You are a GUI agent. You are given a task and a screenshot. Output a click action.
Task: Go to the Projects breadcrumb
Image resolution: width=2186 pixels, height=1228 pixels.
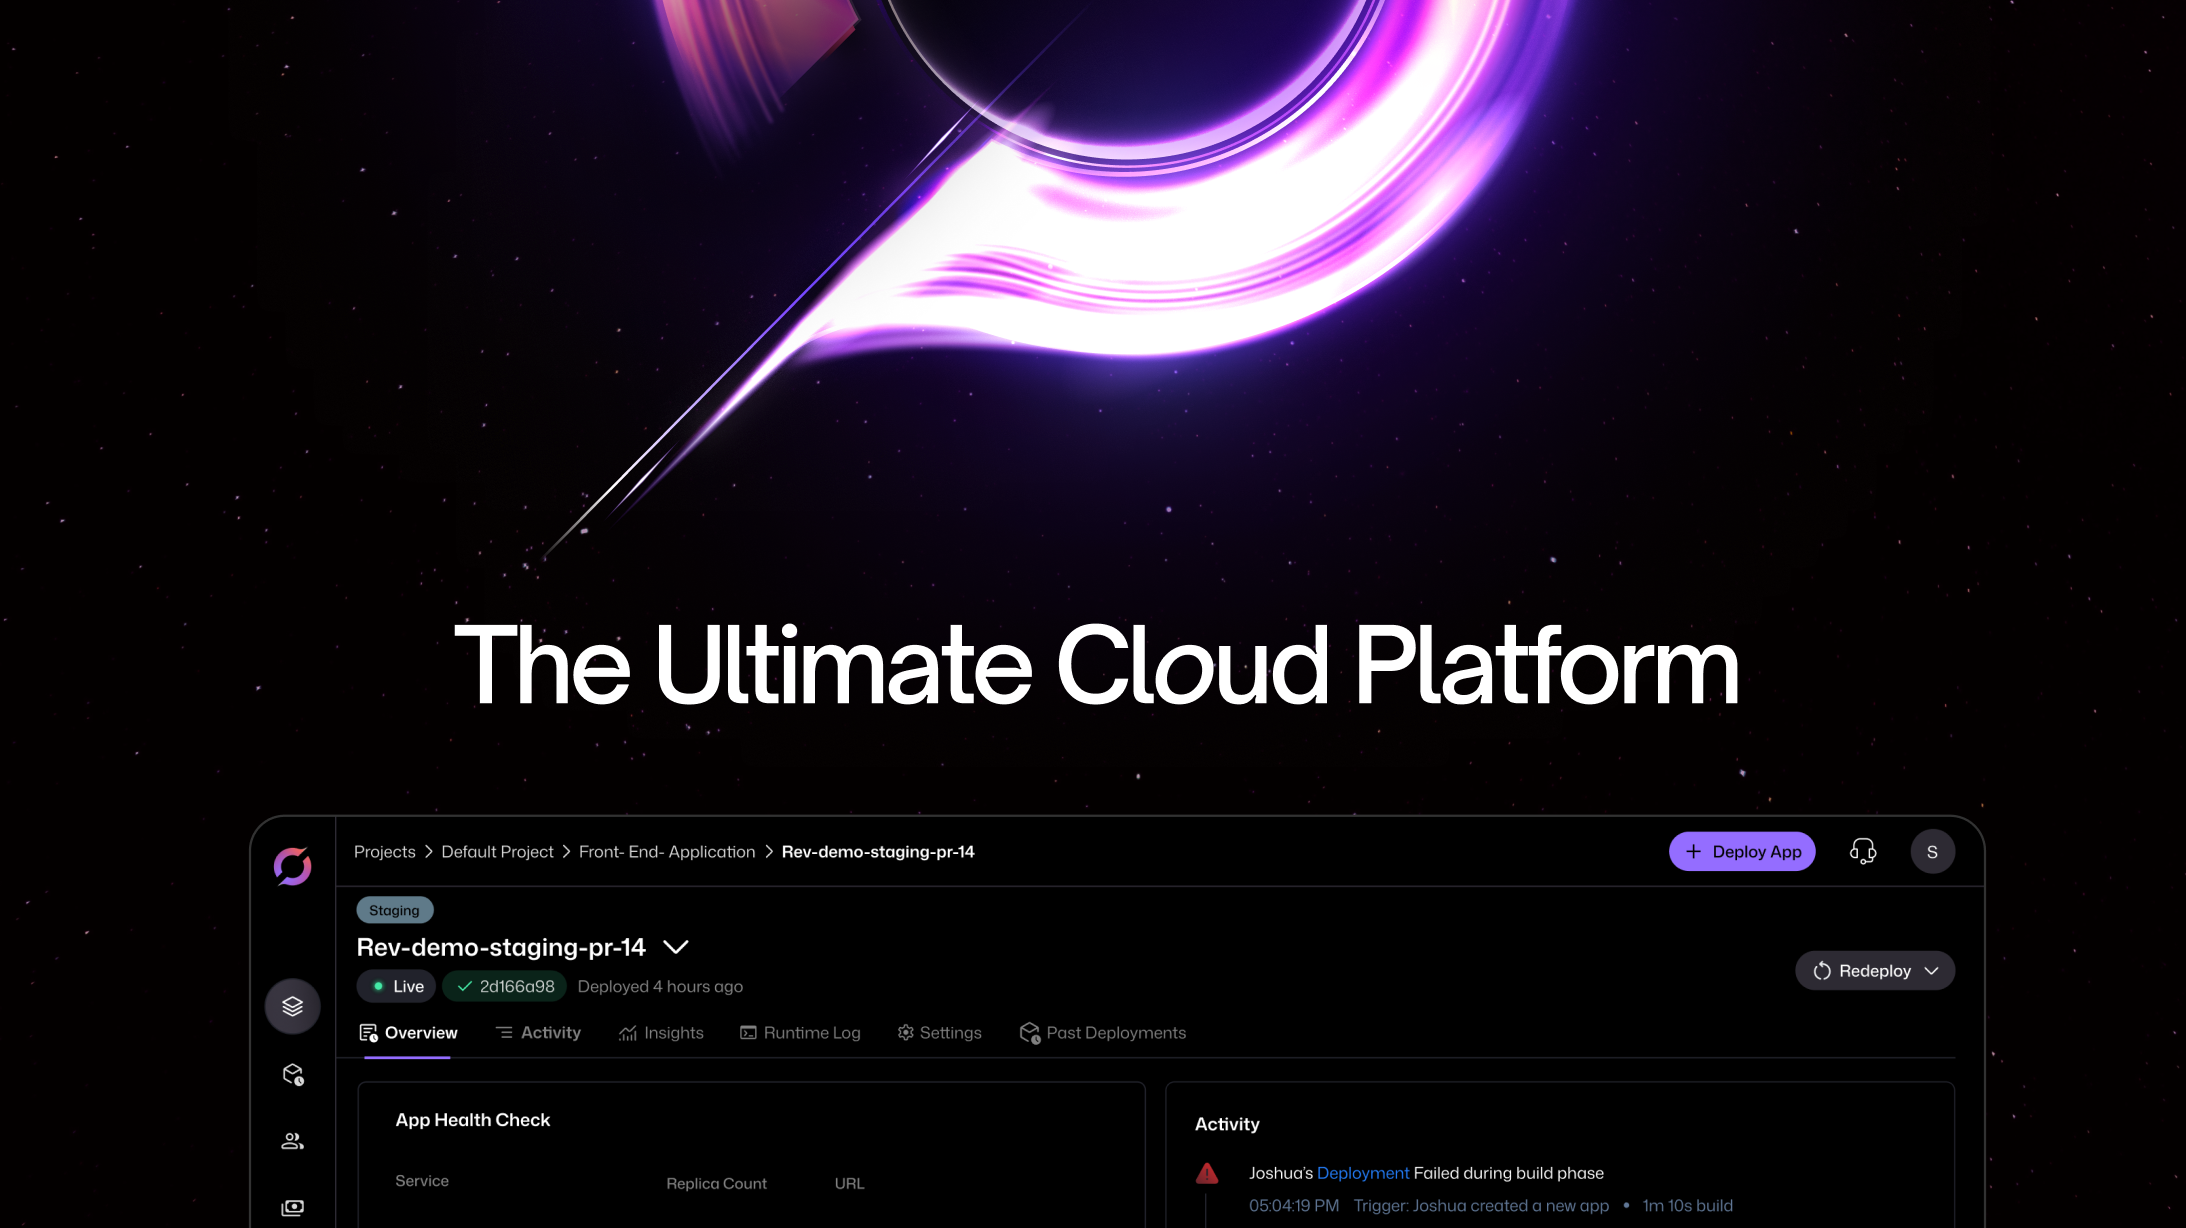384,852
